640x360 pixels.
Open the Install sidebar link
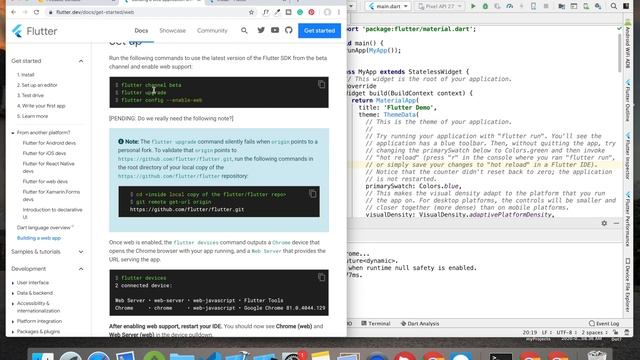(25, 75)
